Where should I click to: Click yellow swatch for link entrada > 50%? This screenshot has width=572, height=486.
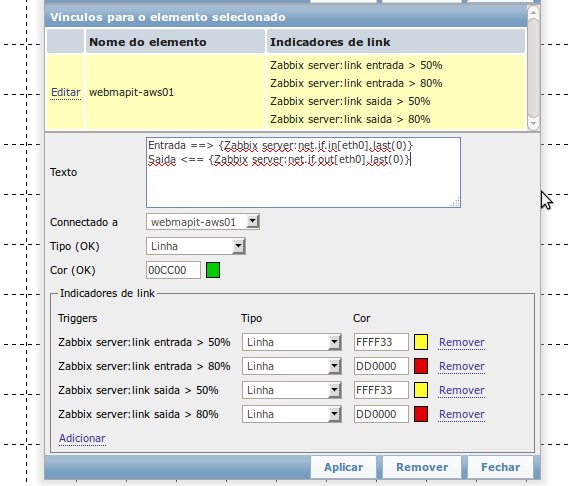pos(421,342)
